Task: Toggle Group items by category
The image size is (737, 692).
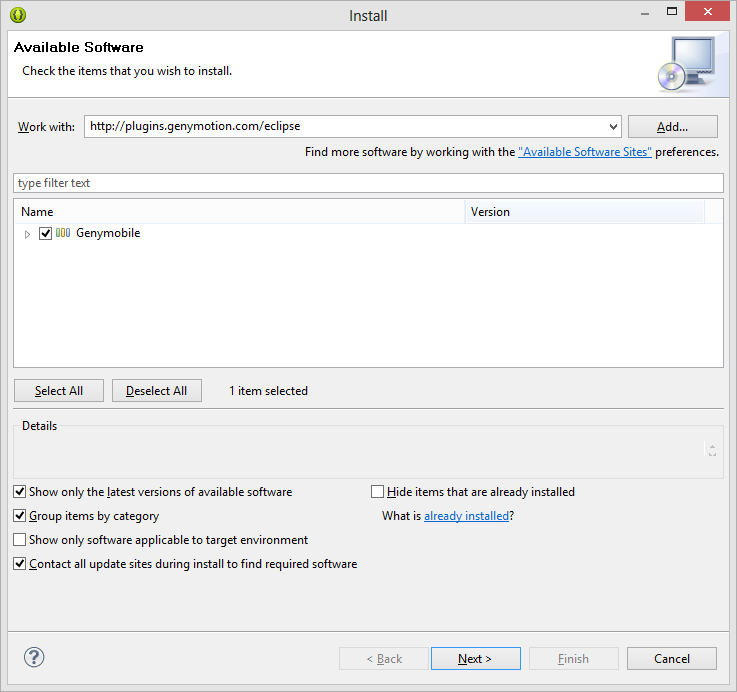Action: (19, 516)
